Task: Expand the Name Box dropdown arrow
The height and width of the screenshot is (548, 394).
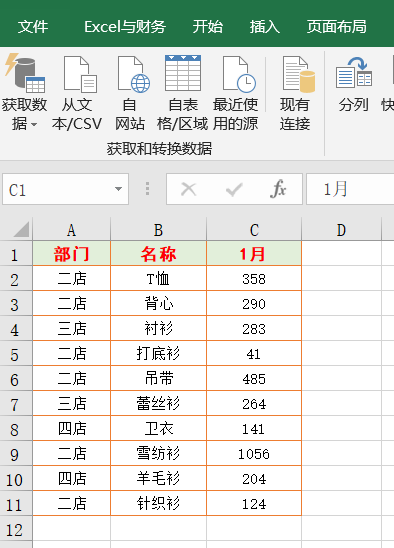Action: (119, 189)
